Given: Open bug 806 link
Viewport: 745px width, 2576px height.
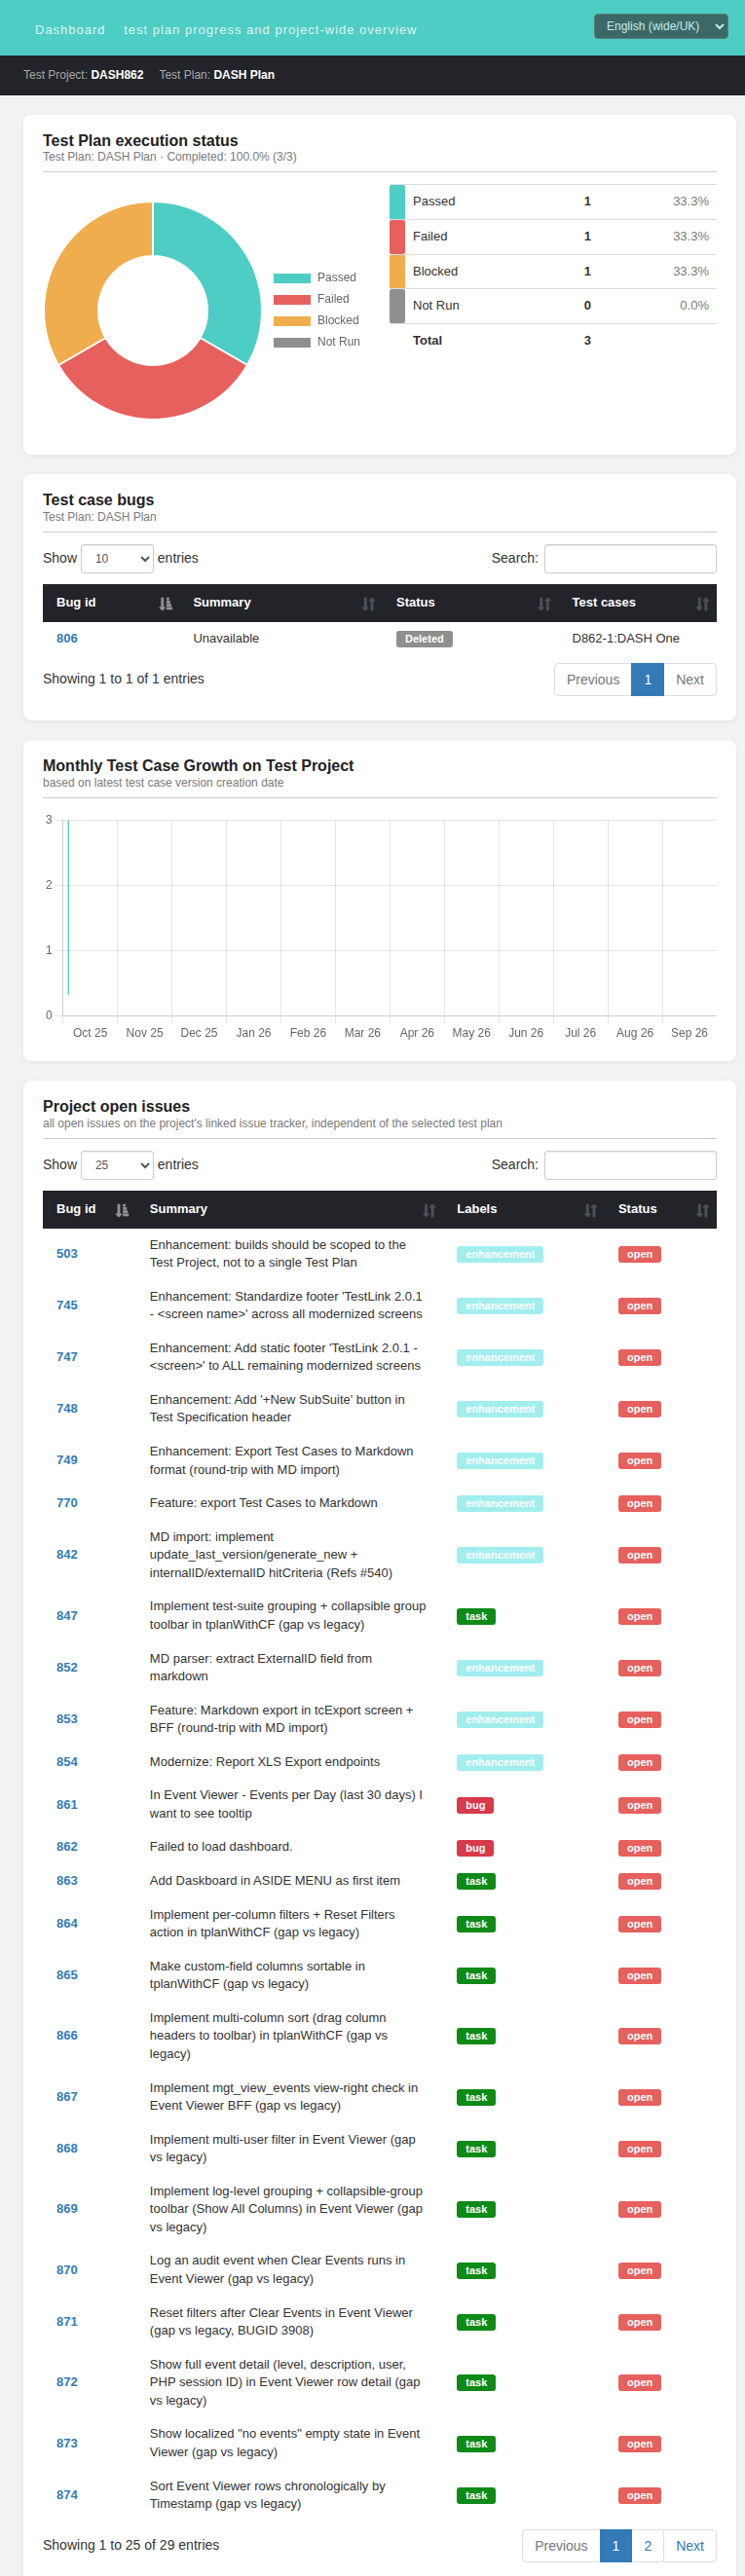Looking at the screenshot, I should point(67,638).
